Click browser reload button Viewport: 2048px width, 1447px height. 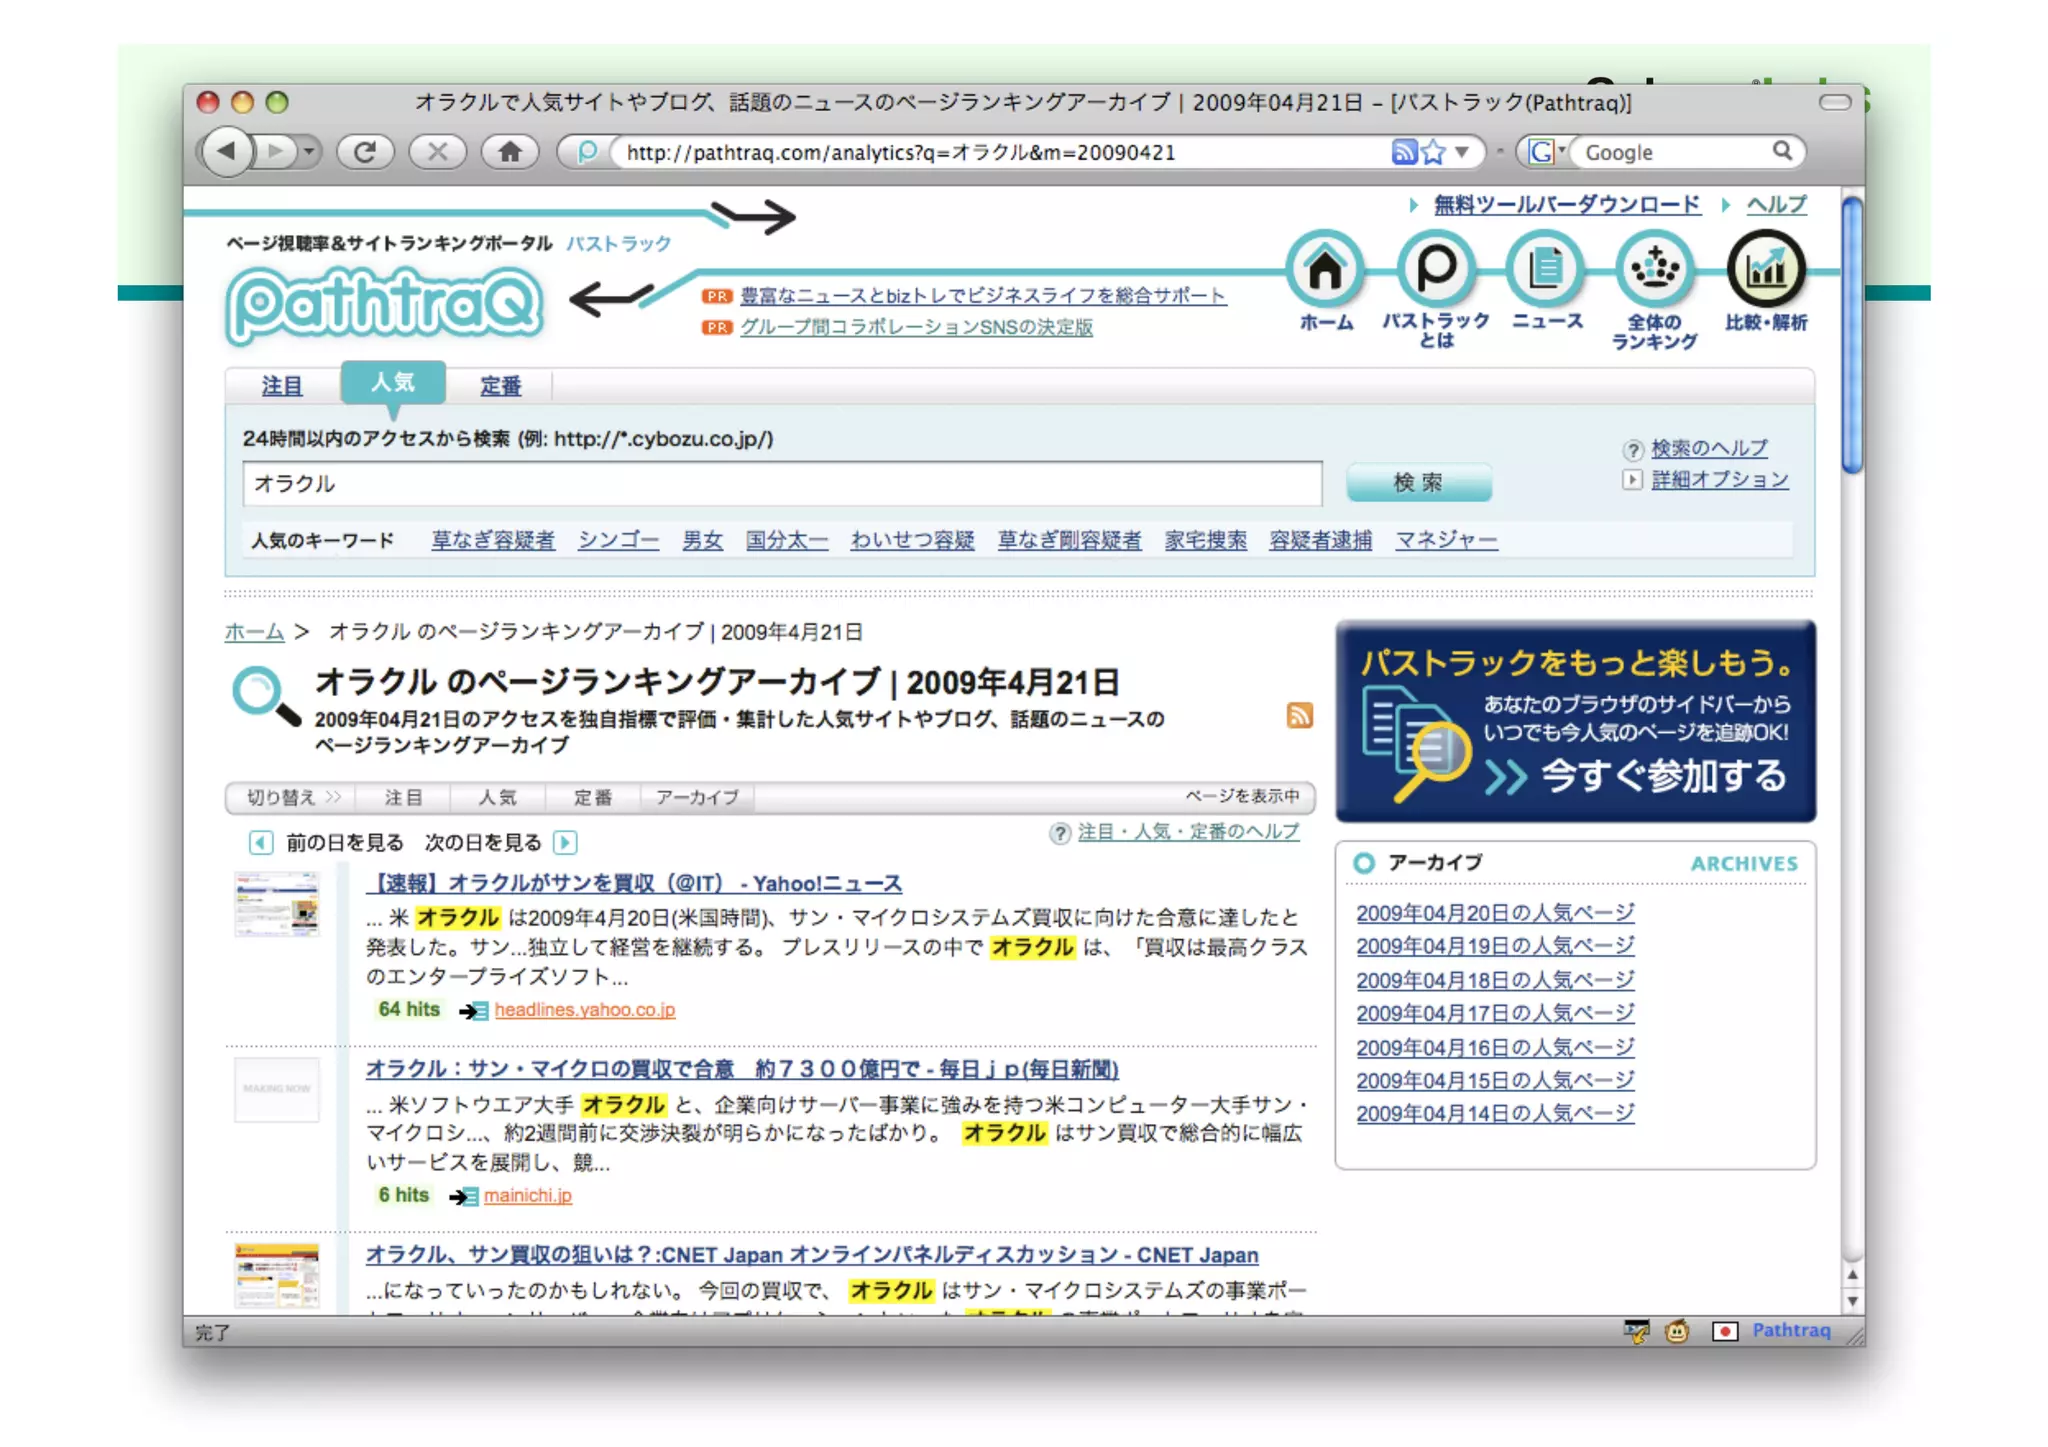[x=365, y=152]
